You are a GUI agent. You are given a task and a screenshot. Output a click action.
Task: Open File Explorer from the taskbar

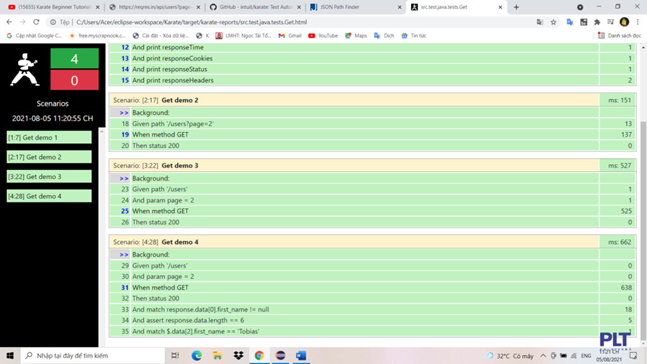pyautogui.click(x=217, y=355)
